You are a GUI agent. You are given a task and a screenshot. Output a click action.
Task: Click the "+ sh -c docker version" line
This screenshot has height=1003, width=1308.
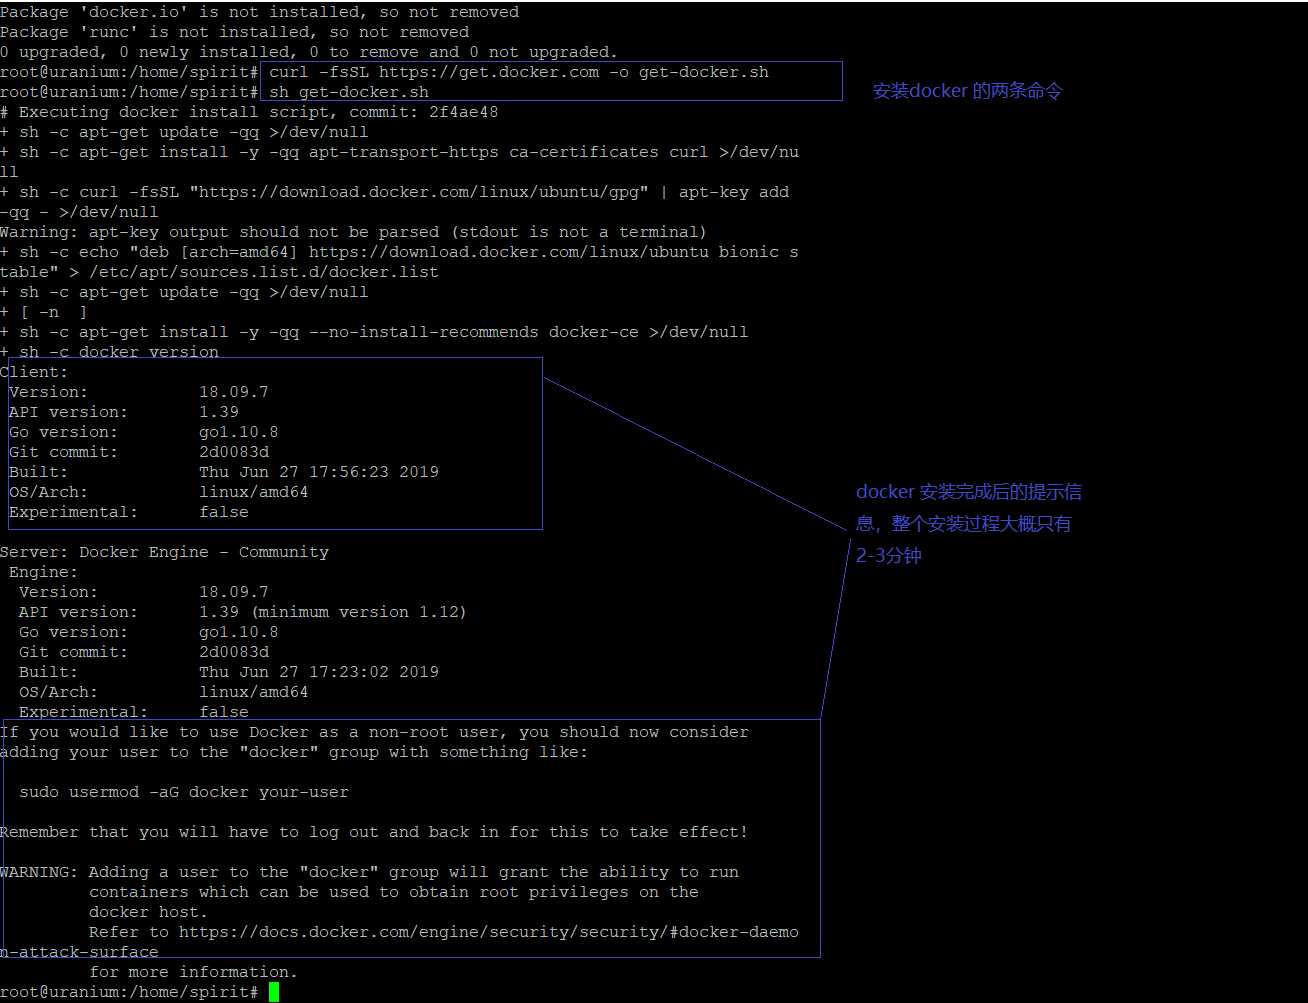109,352
